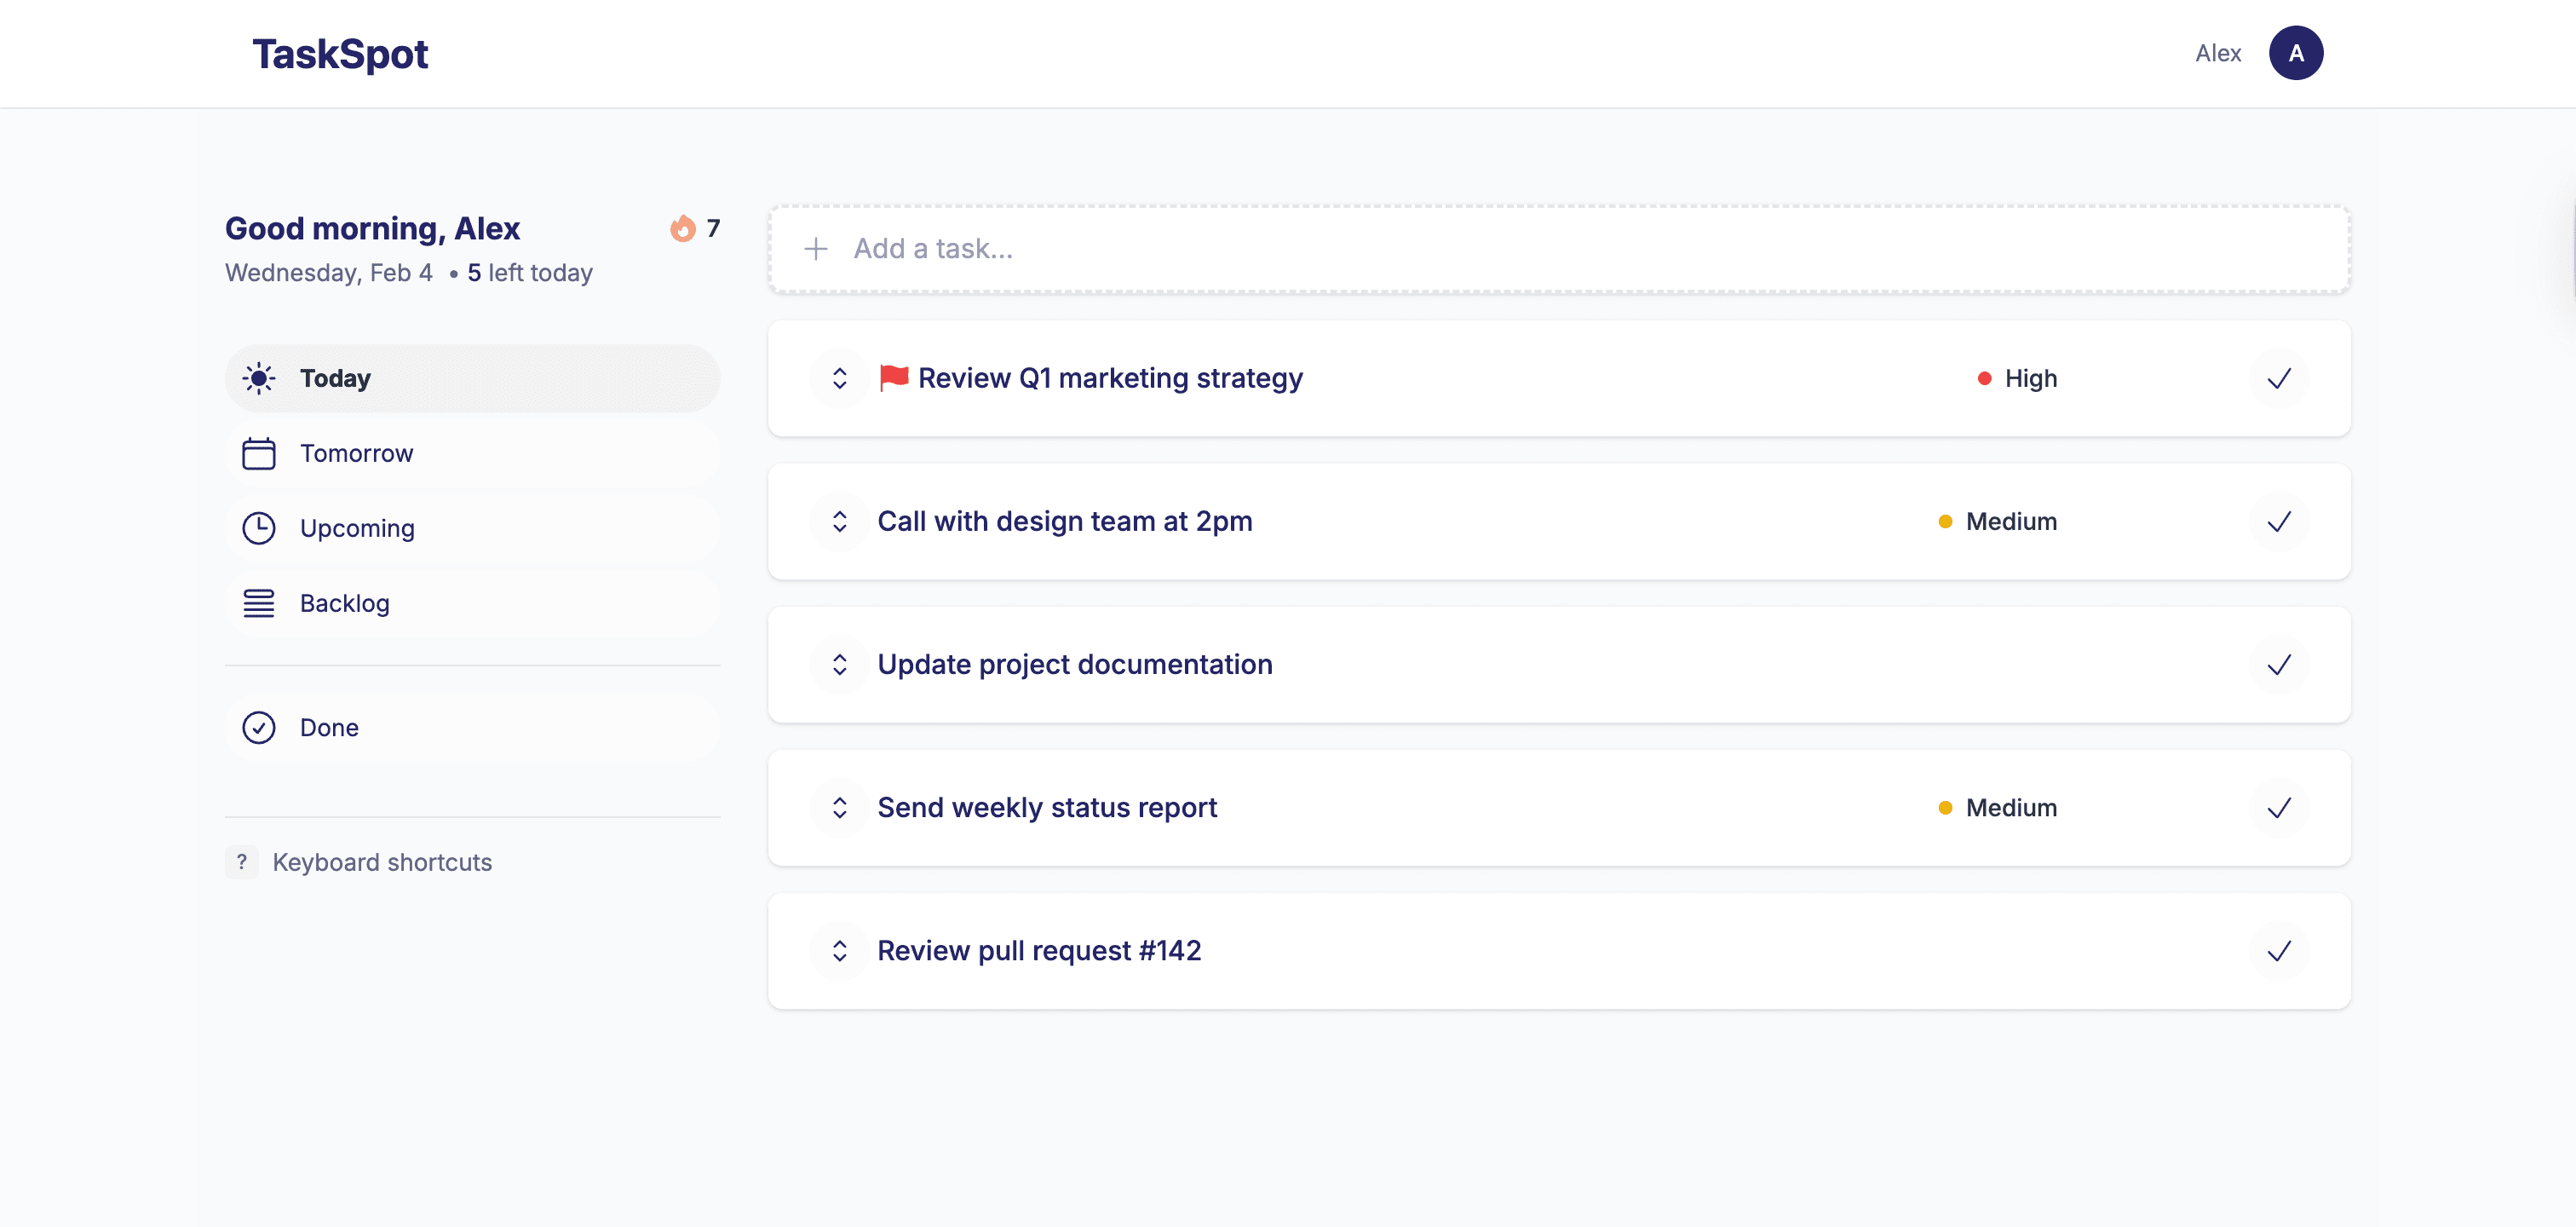Open Keyboard shortcuts

coord(381,861)
